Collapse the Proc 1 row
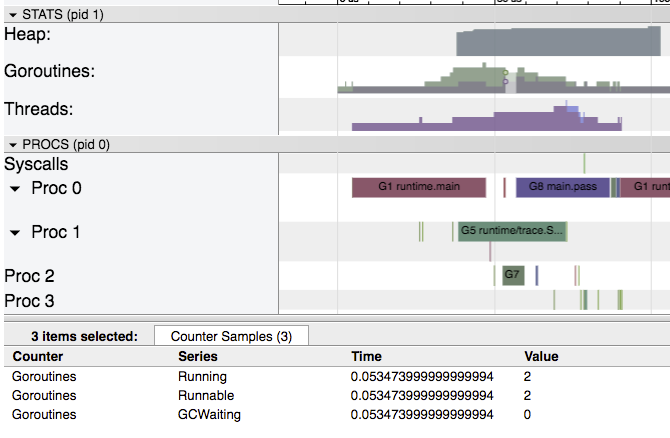The image size is (670, 438). point(15,233)
